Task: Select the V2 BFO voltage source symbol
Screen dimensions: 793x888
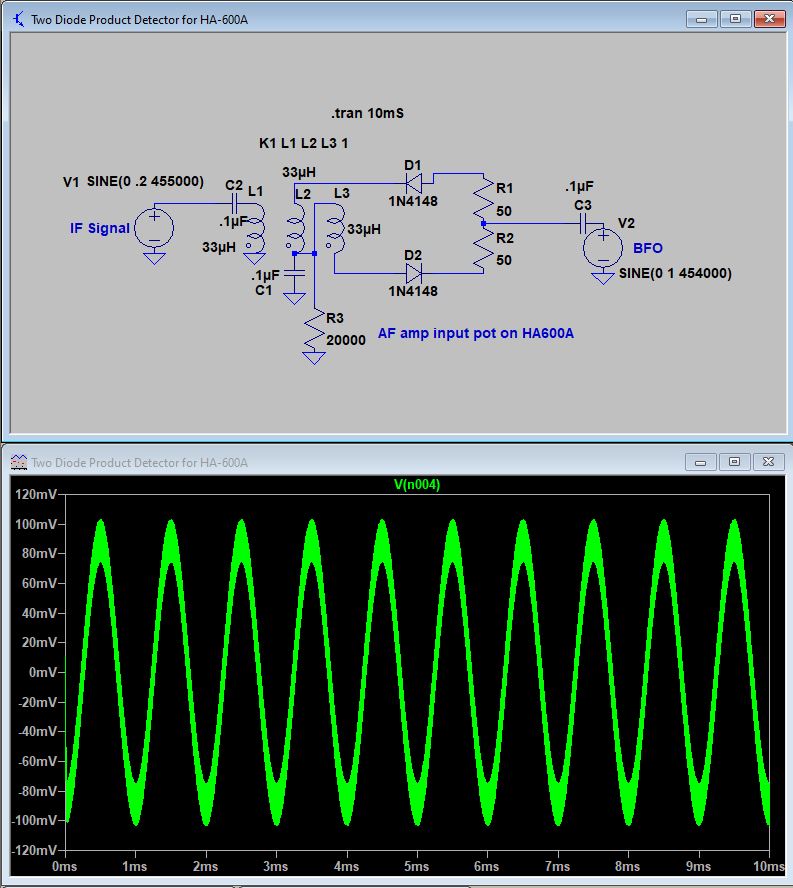Action: [603, 246]
